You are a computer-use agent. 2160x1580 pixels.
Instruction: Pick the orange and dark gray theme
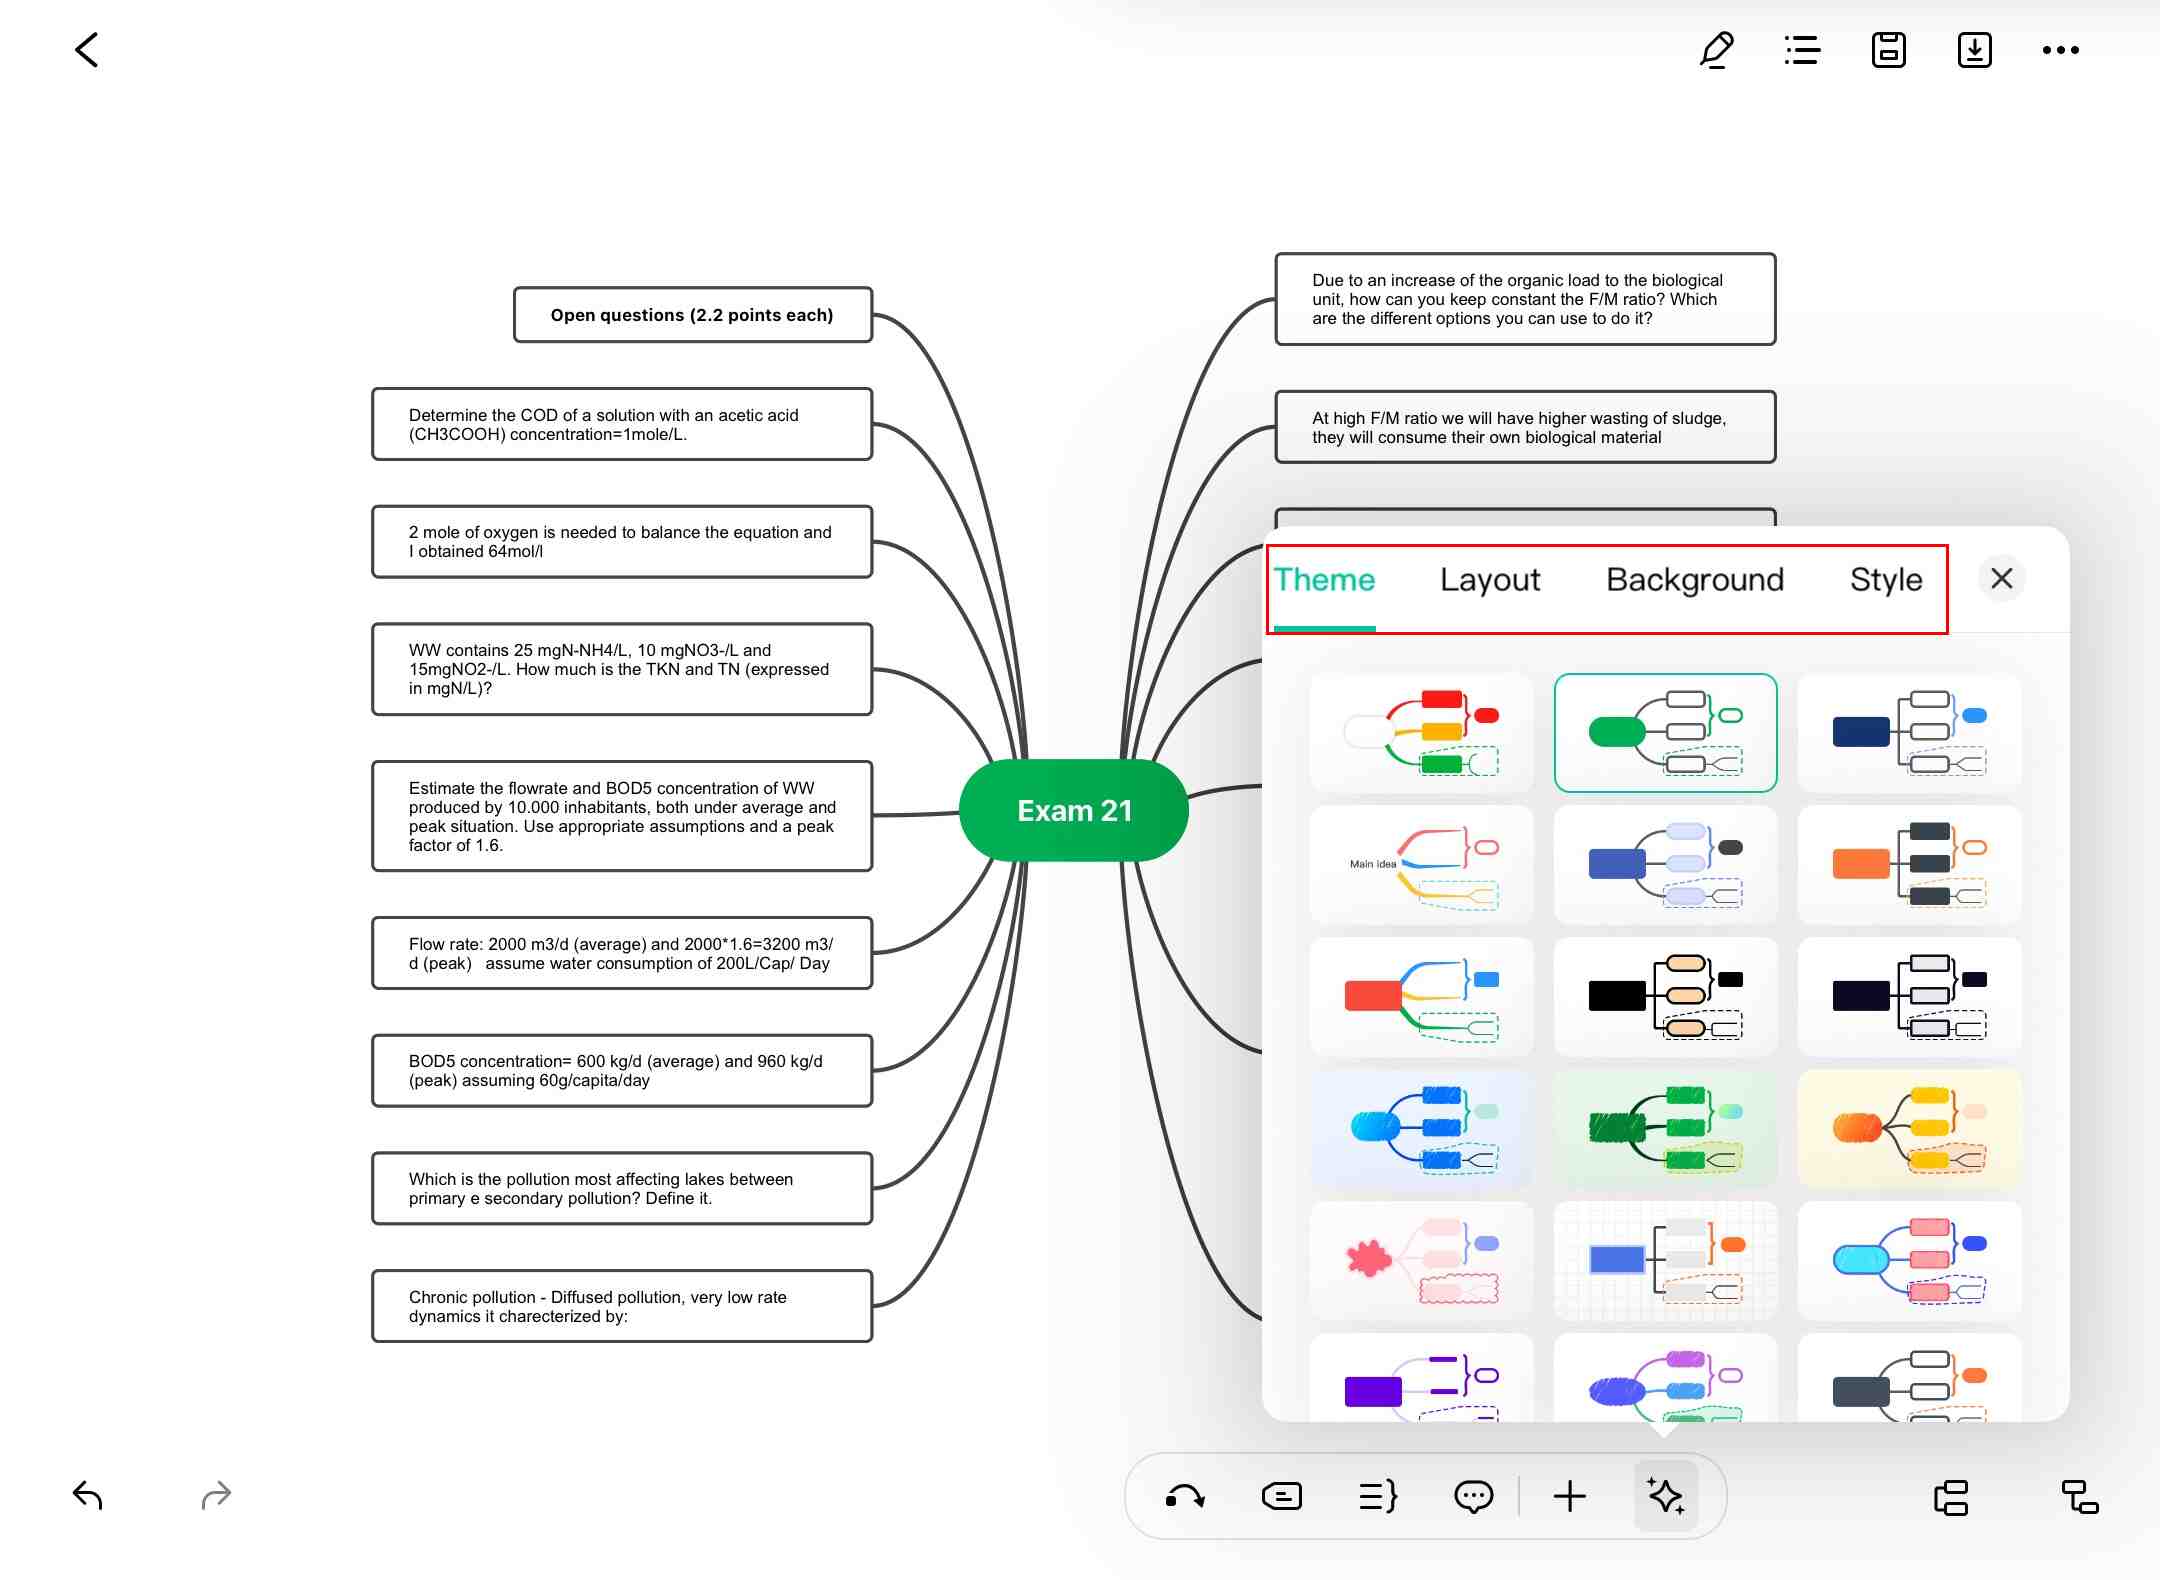(1908, 865)
